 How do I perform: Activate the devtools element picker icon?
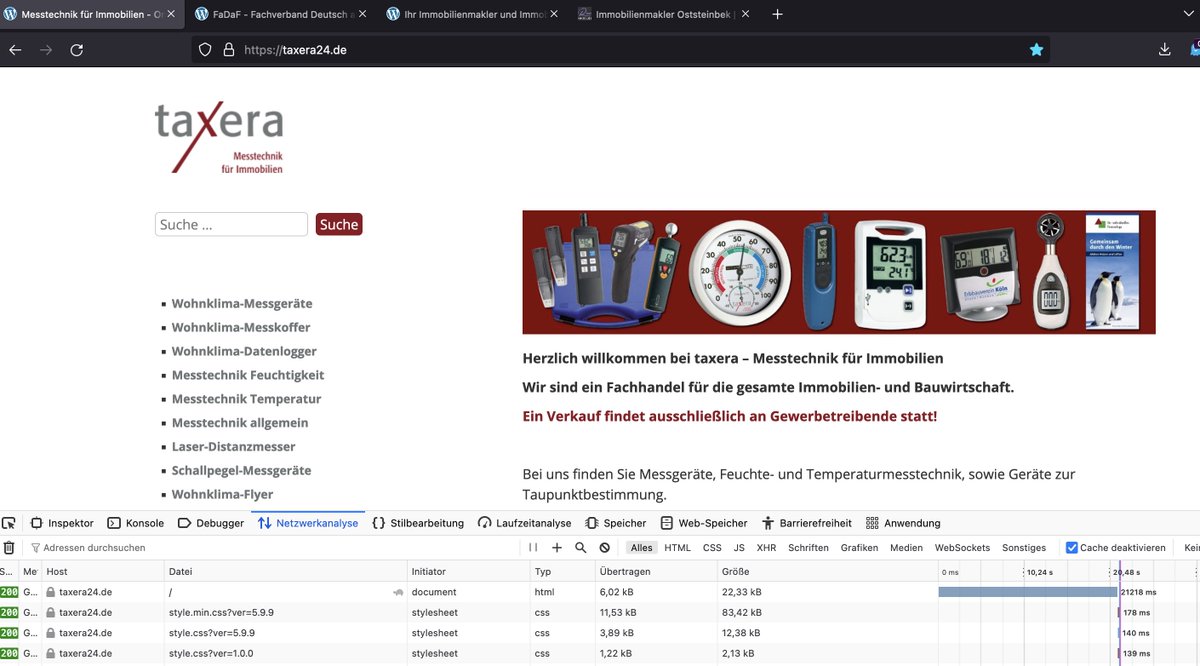[x=9, y=523]
